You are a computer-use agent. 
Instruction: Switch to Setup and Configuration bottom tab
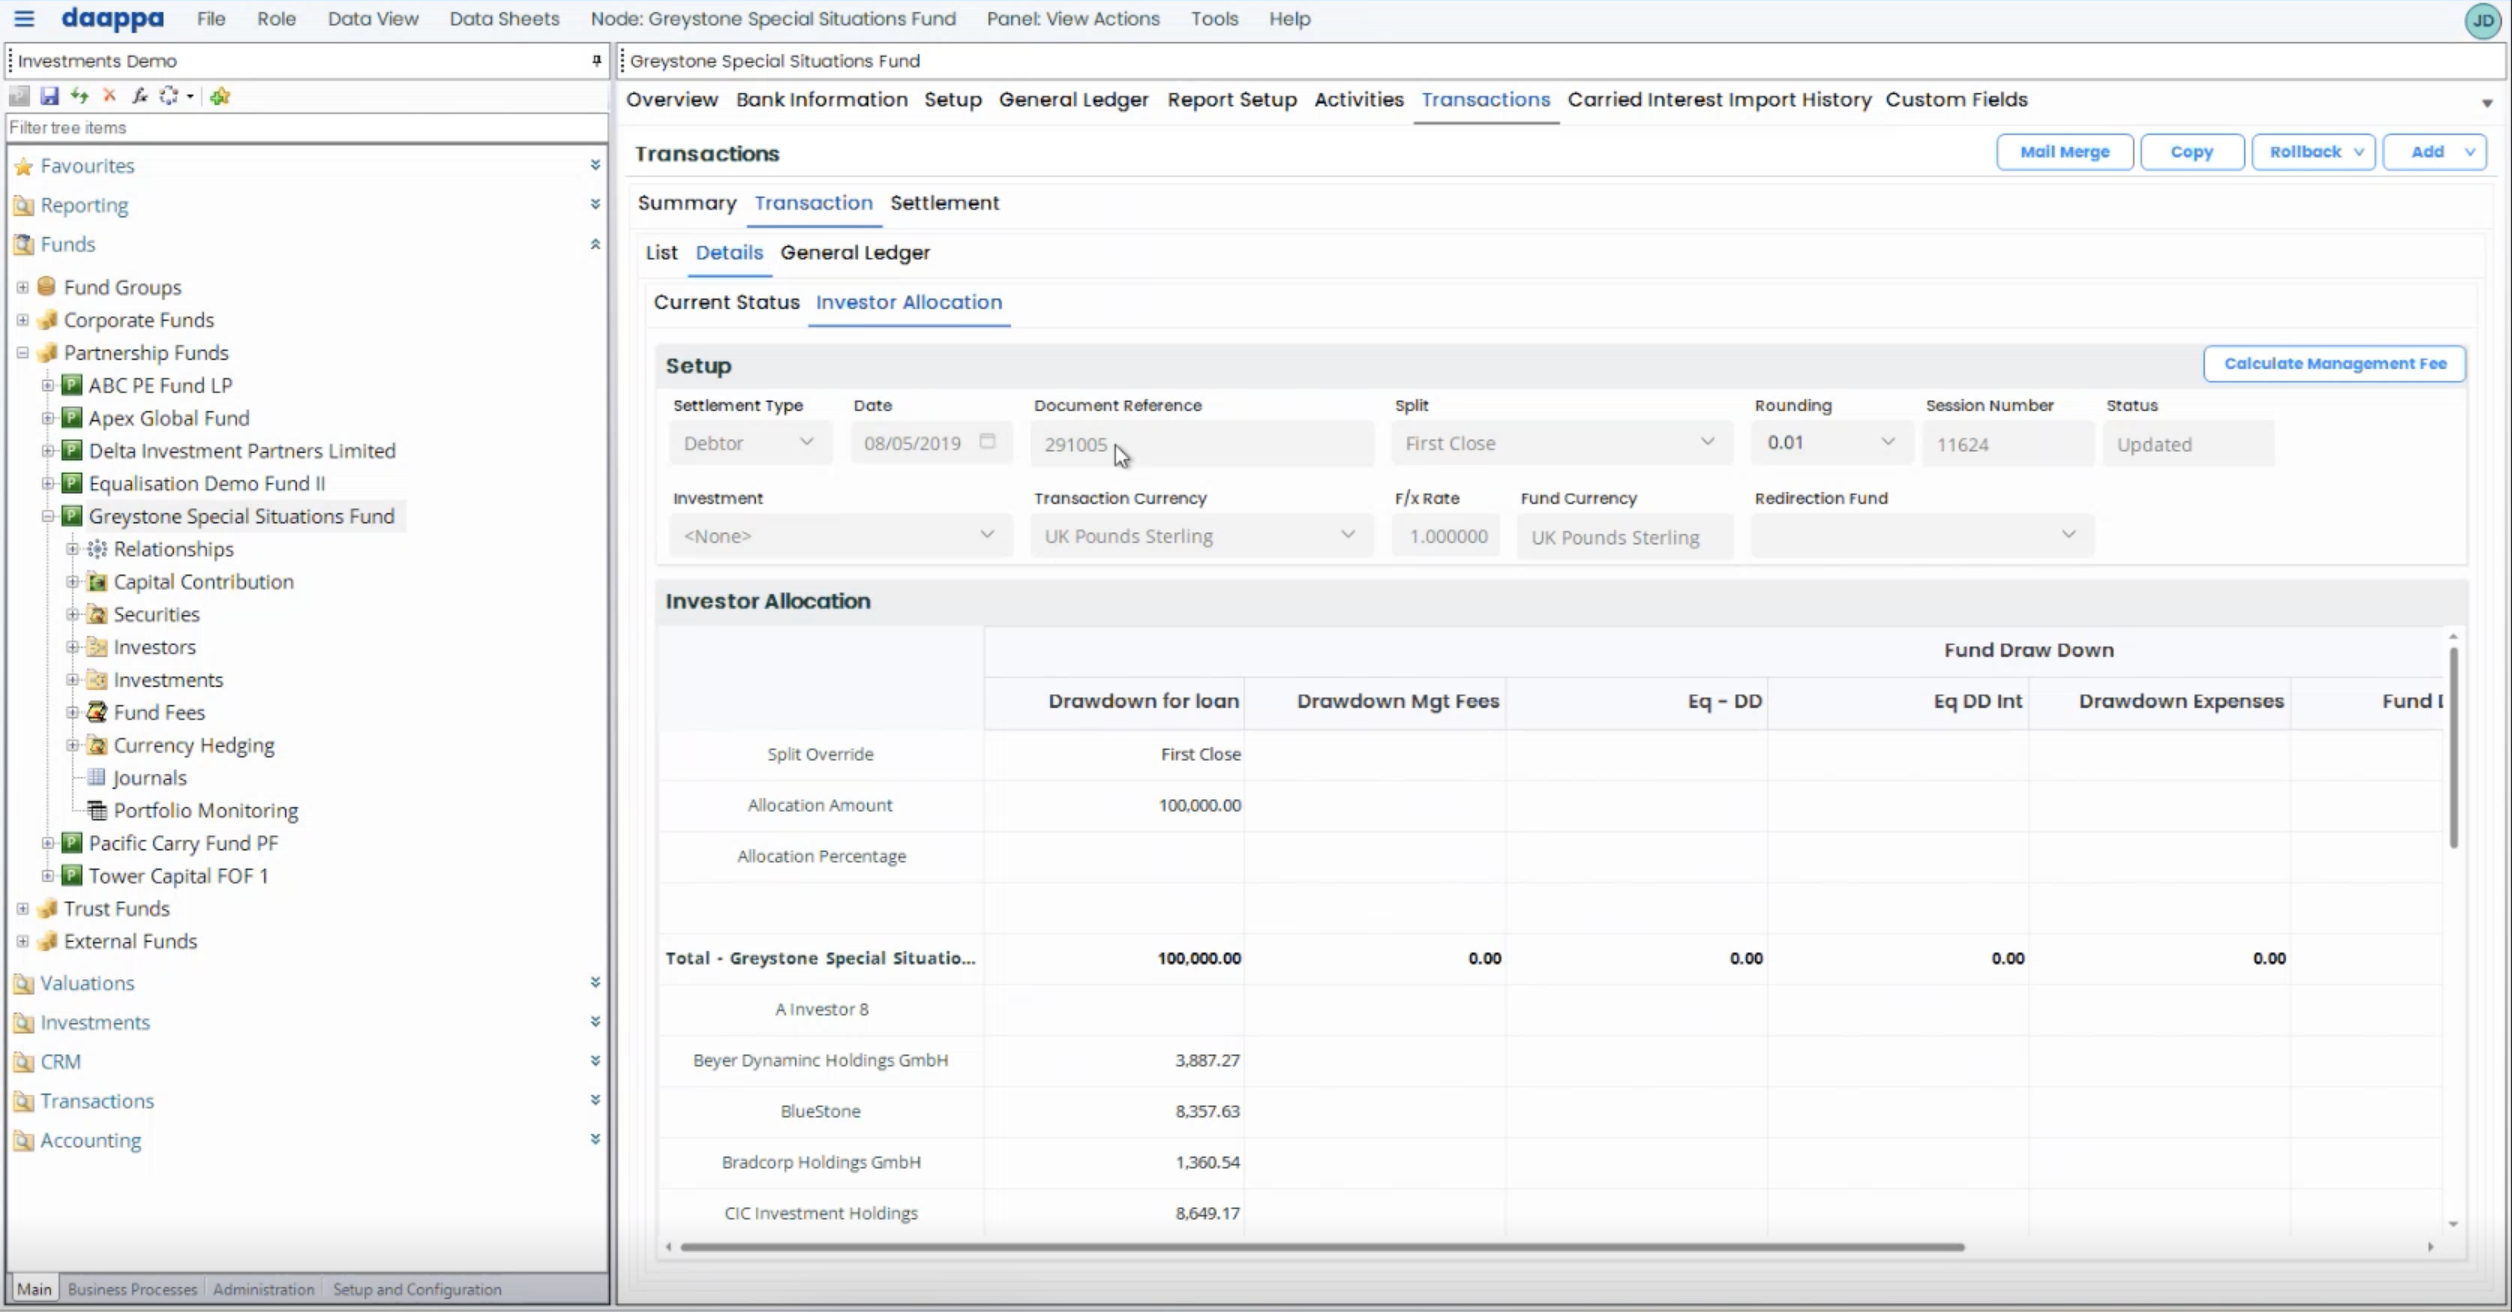(417, 1289)
